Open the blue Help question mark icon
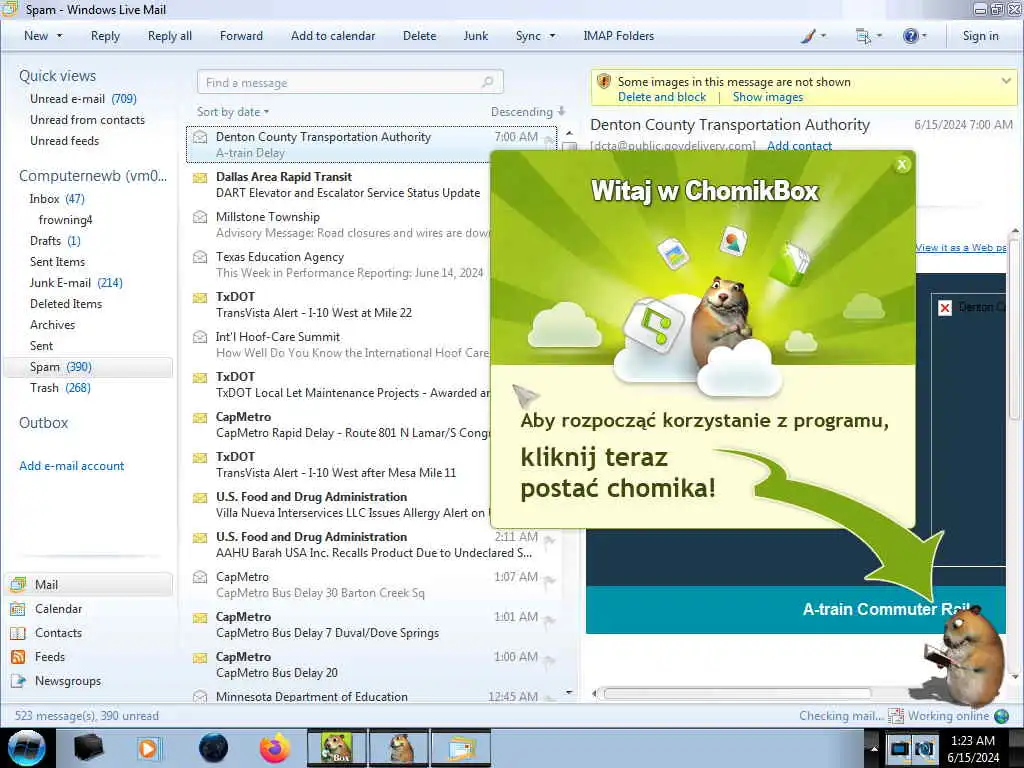This screenshot has height=768, width=1024. [910, 36]
